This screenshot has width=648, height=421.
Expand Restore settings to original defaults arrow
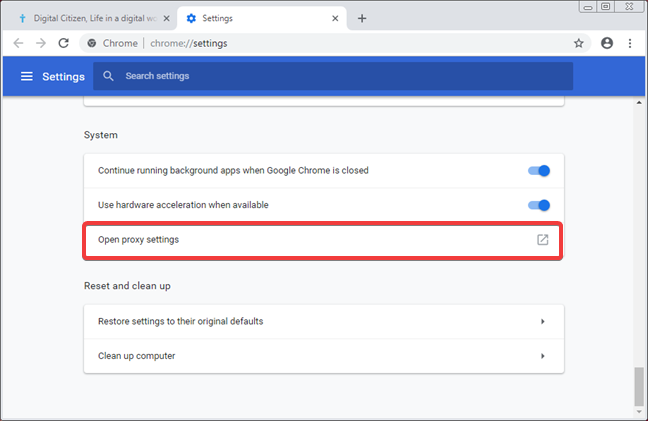pyautogui.click(x=543, y=321)
